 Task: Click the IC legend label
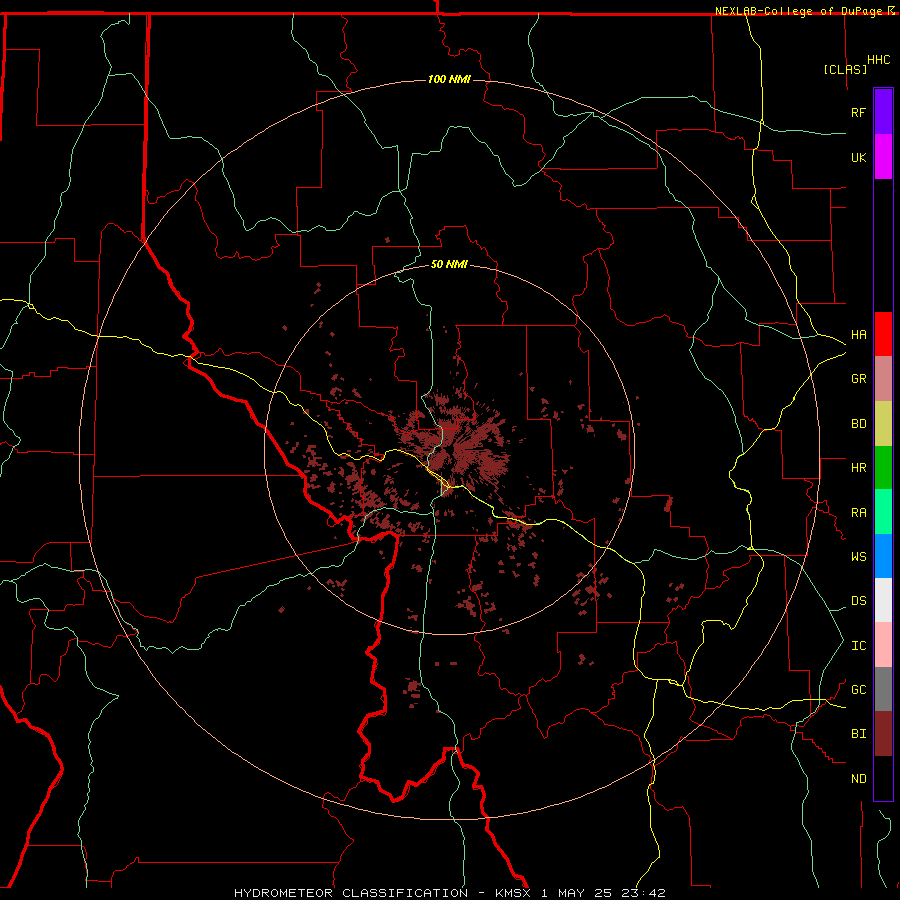pos(858,646)
